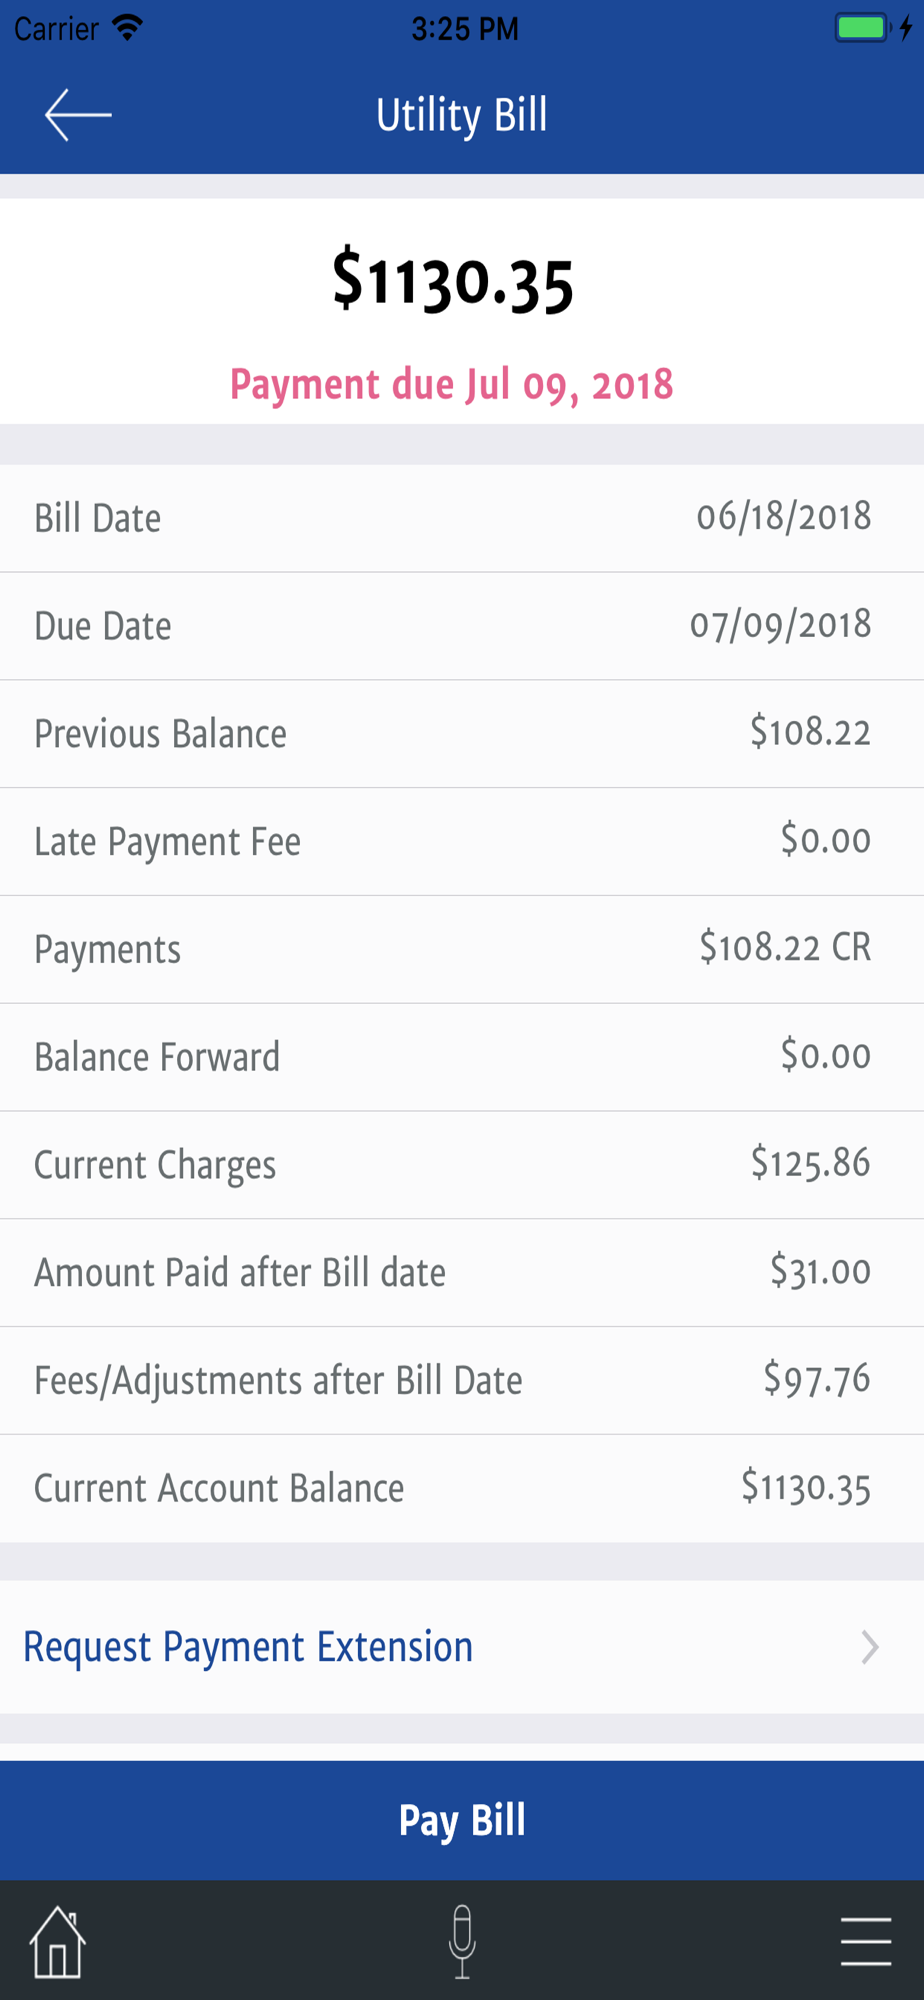Open the hamburger menu icon

[x=865, y=1942]
